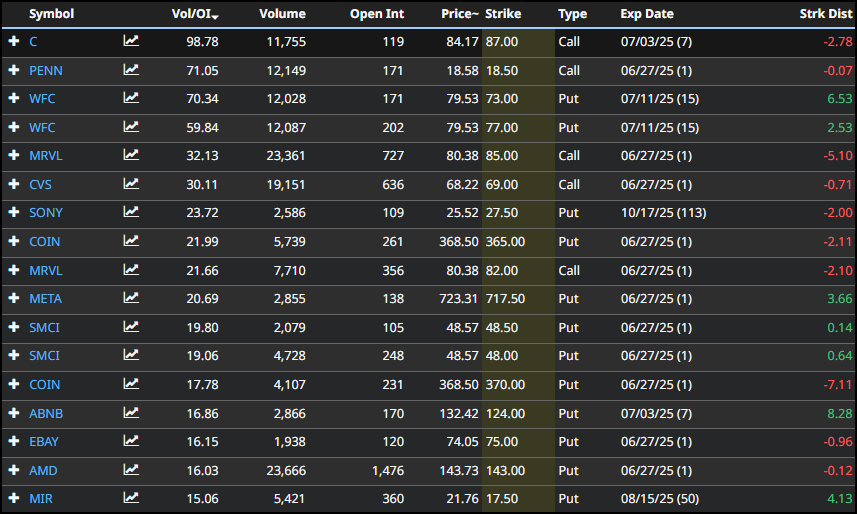Open chart icon for MRVL 82.00 call
Viewport: 857px width, 514px height.
click(x=131, y=270)
